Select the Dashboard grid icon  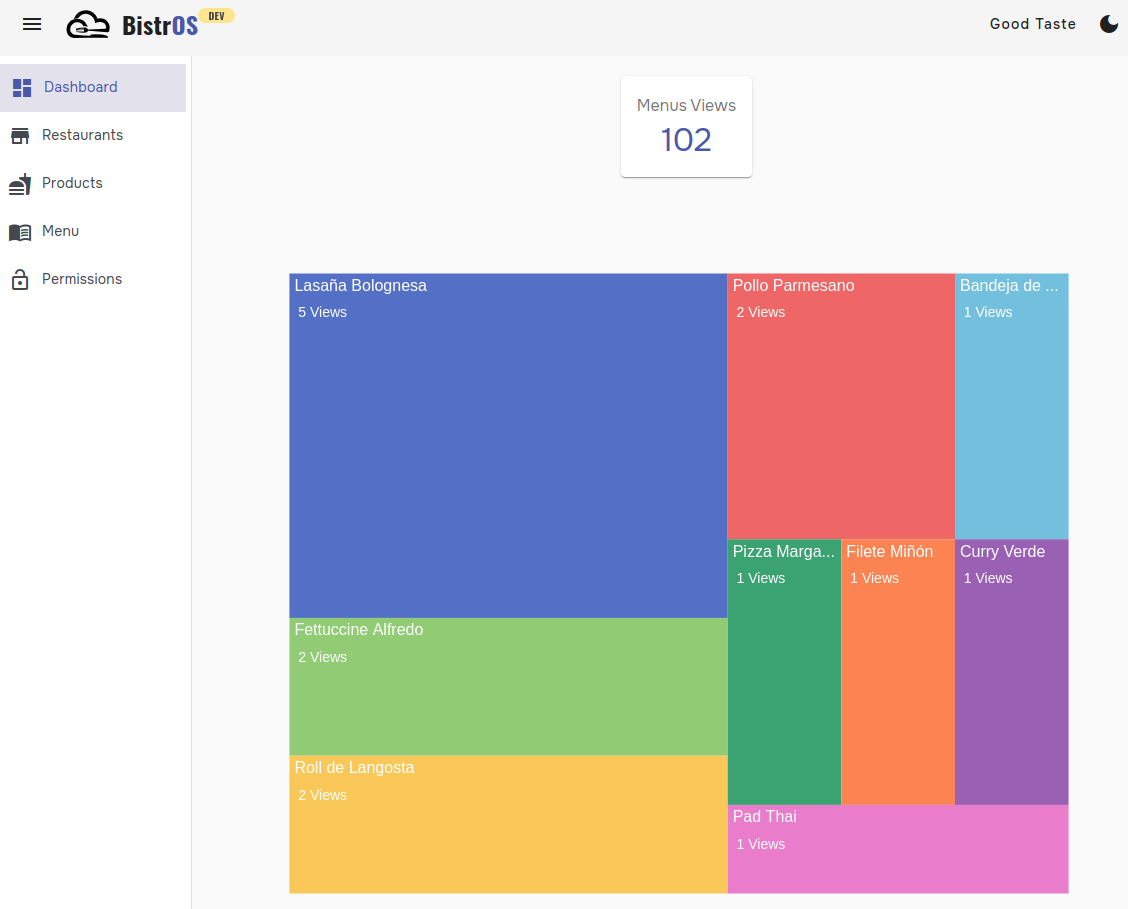[x=21, y=87]
